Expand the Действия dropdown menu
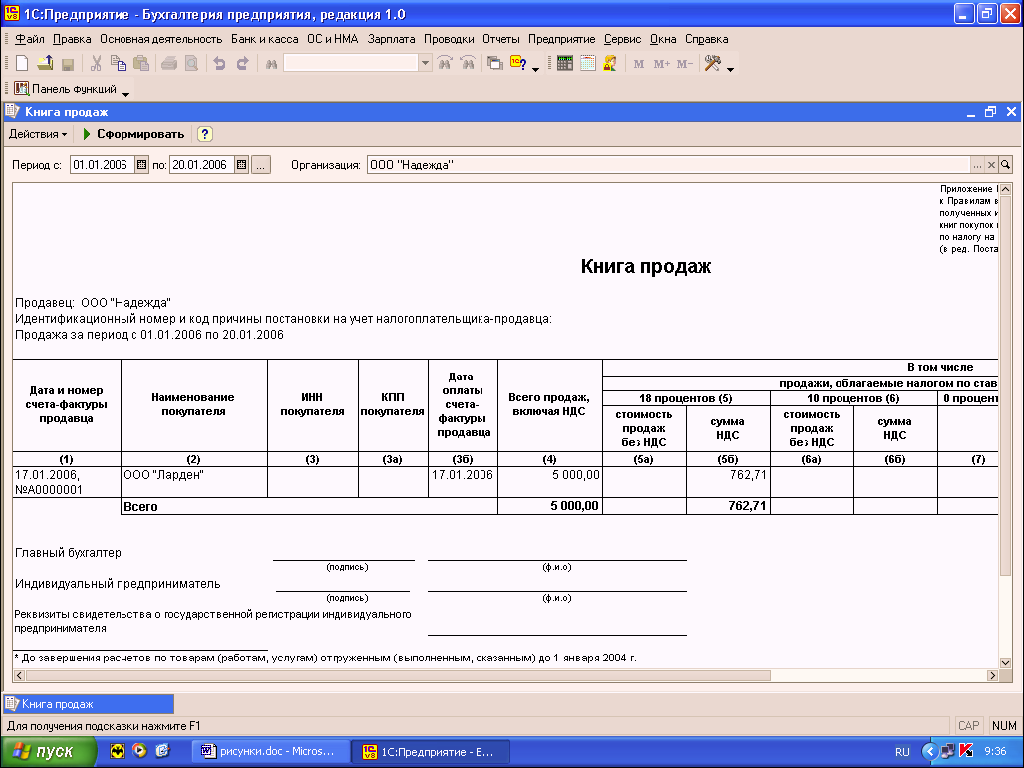Screen dimensions: 1024x768 coord(38,134)
